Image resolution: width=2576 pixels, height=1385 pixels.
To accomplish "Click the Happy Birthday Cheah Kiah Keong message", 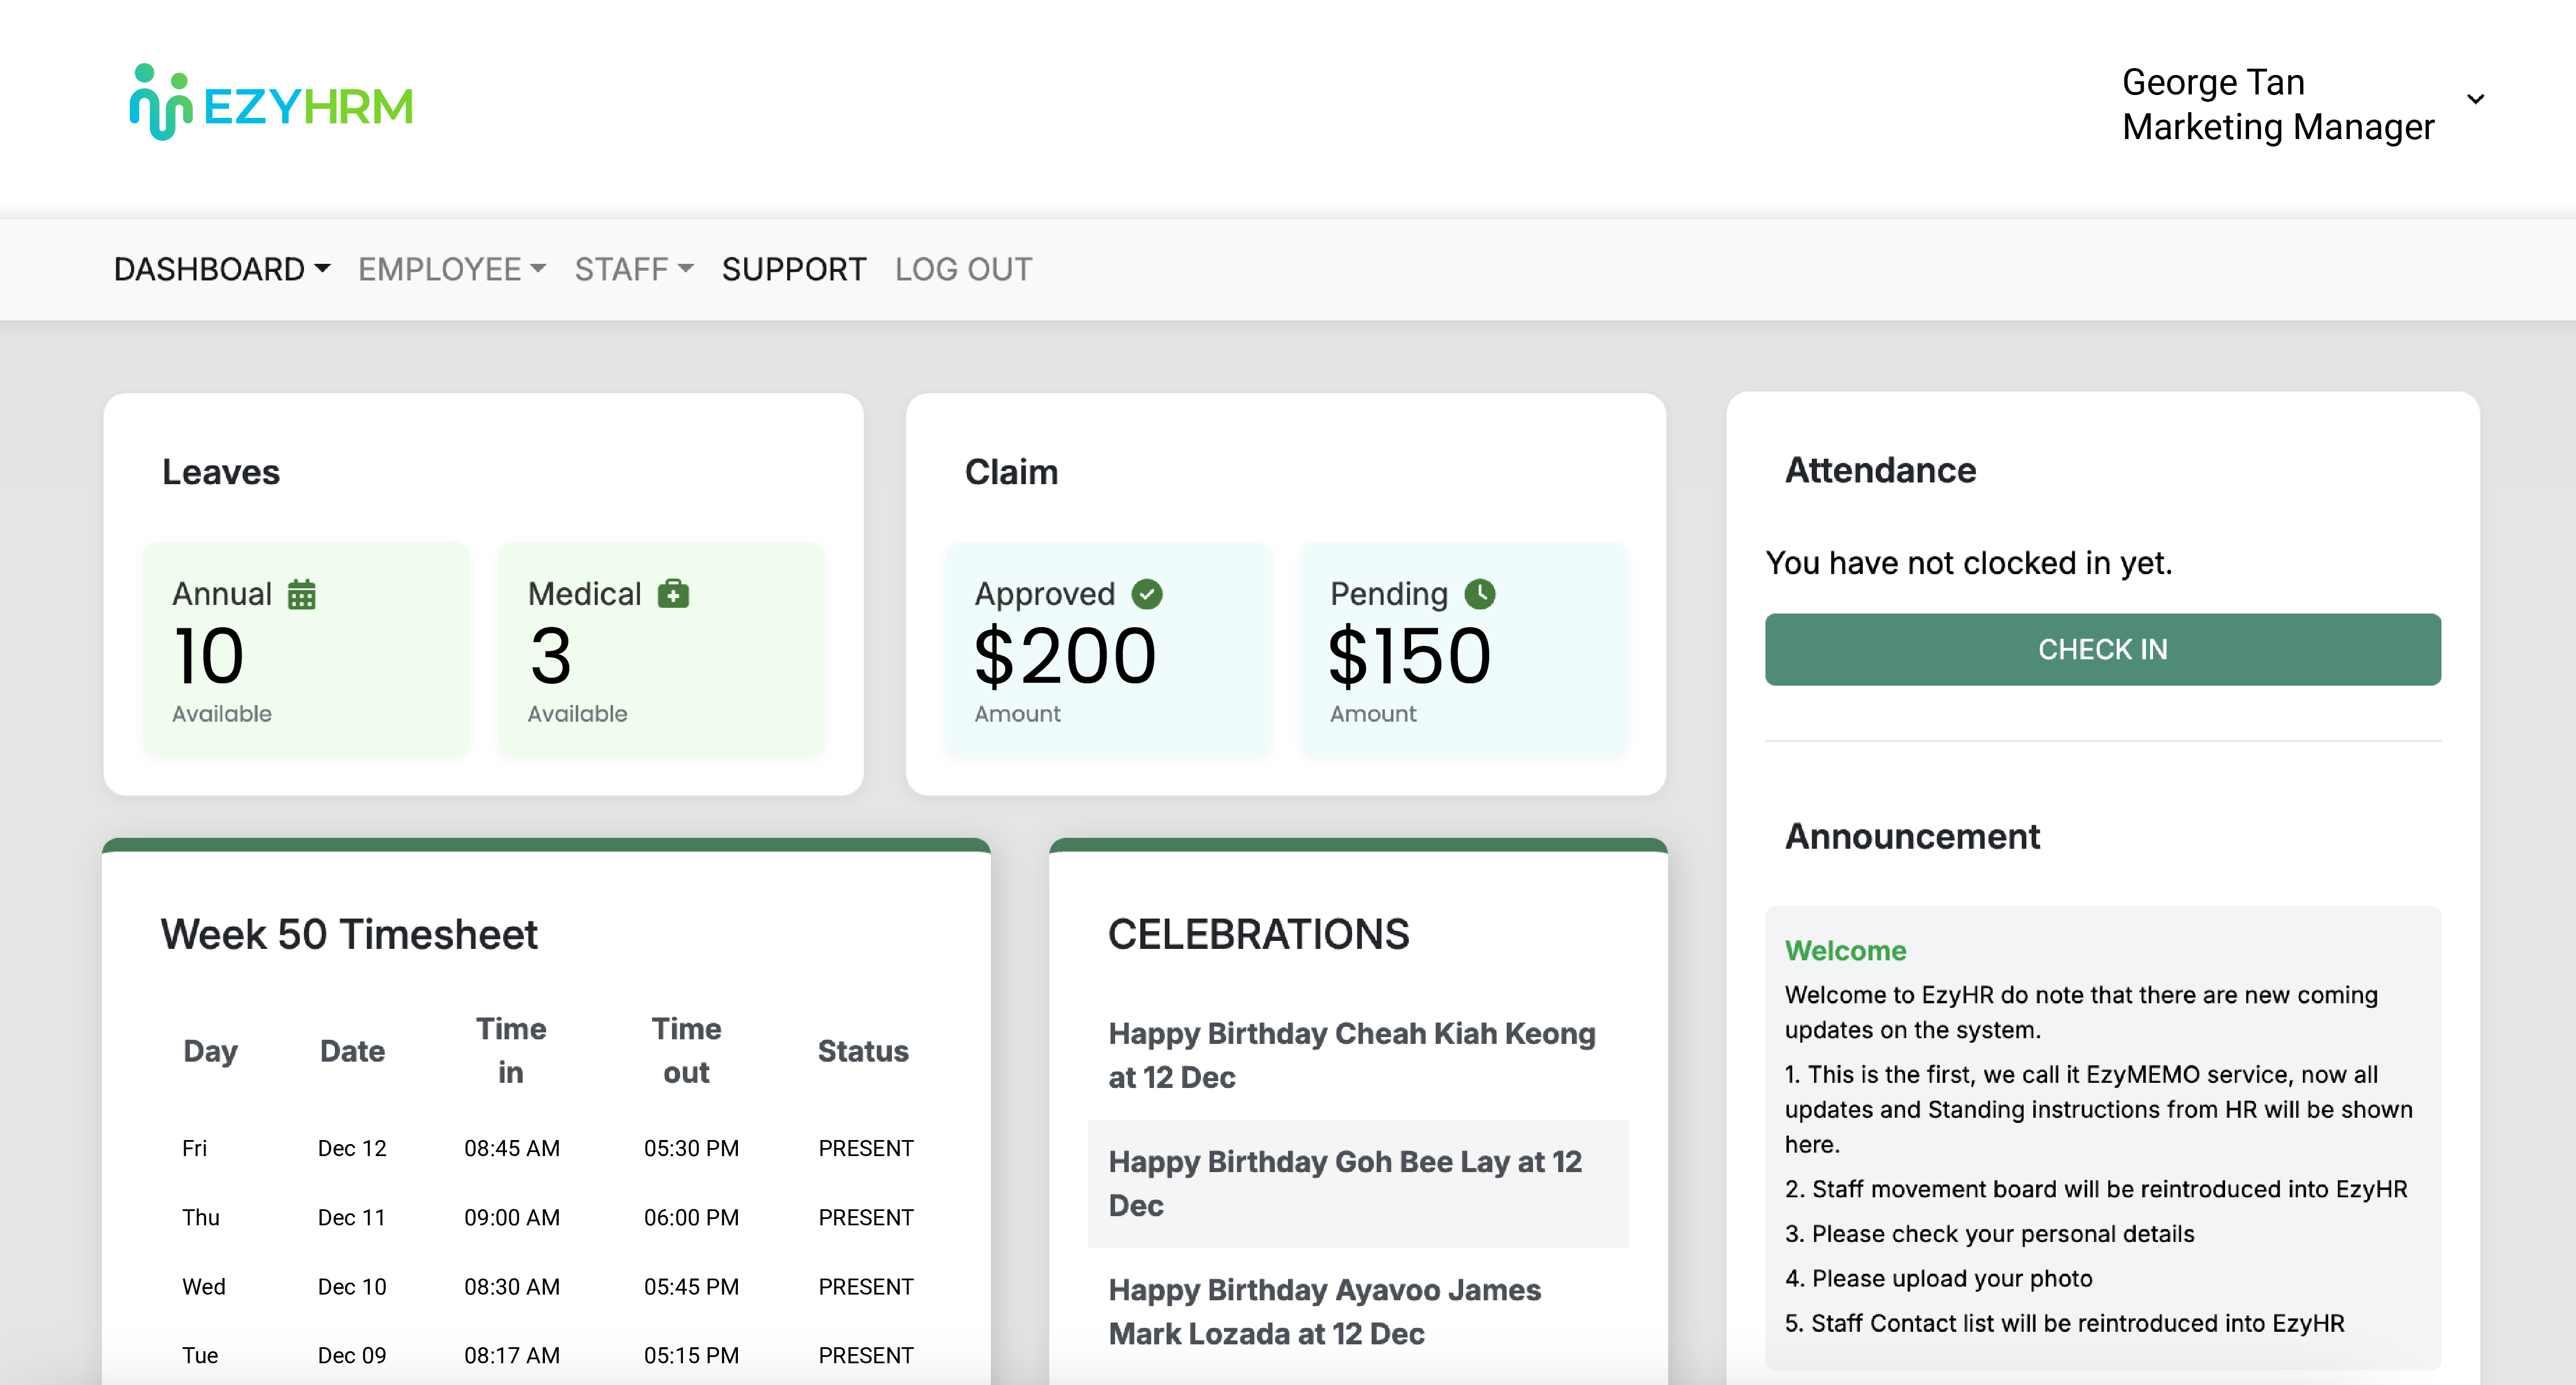I will [1351, 1055].
